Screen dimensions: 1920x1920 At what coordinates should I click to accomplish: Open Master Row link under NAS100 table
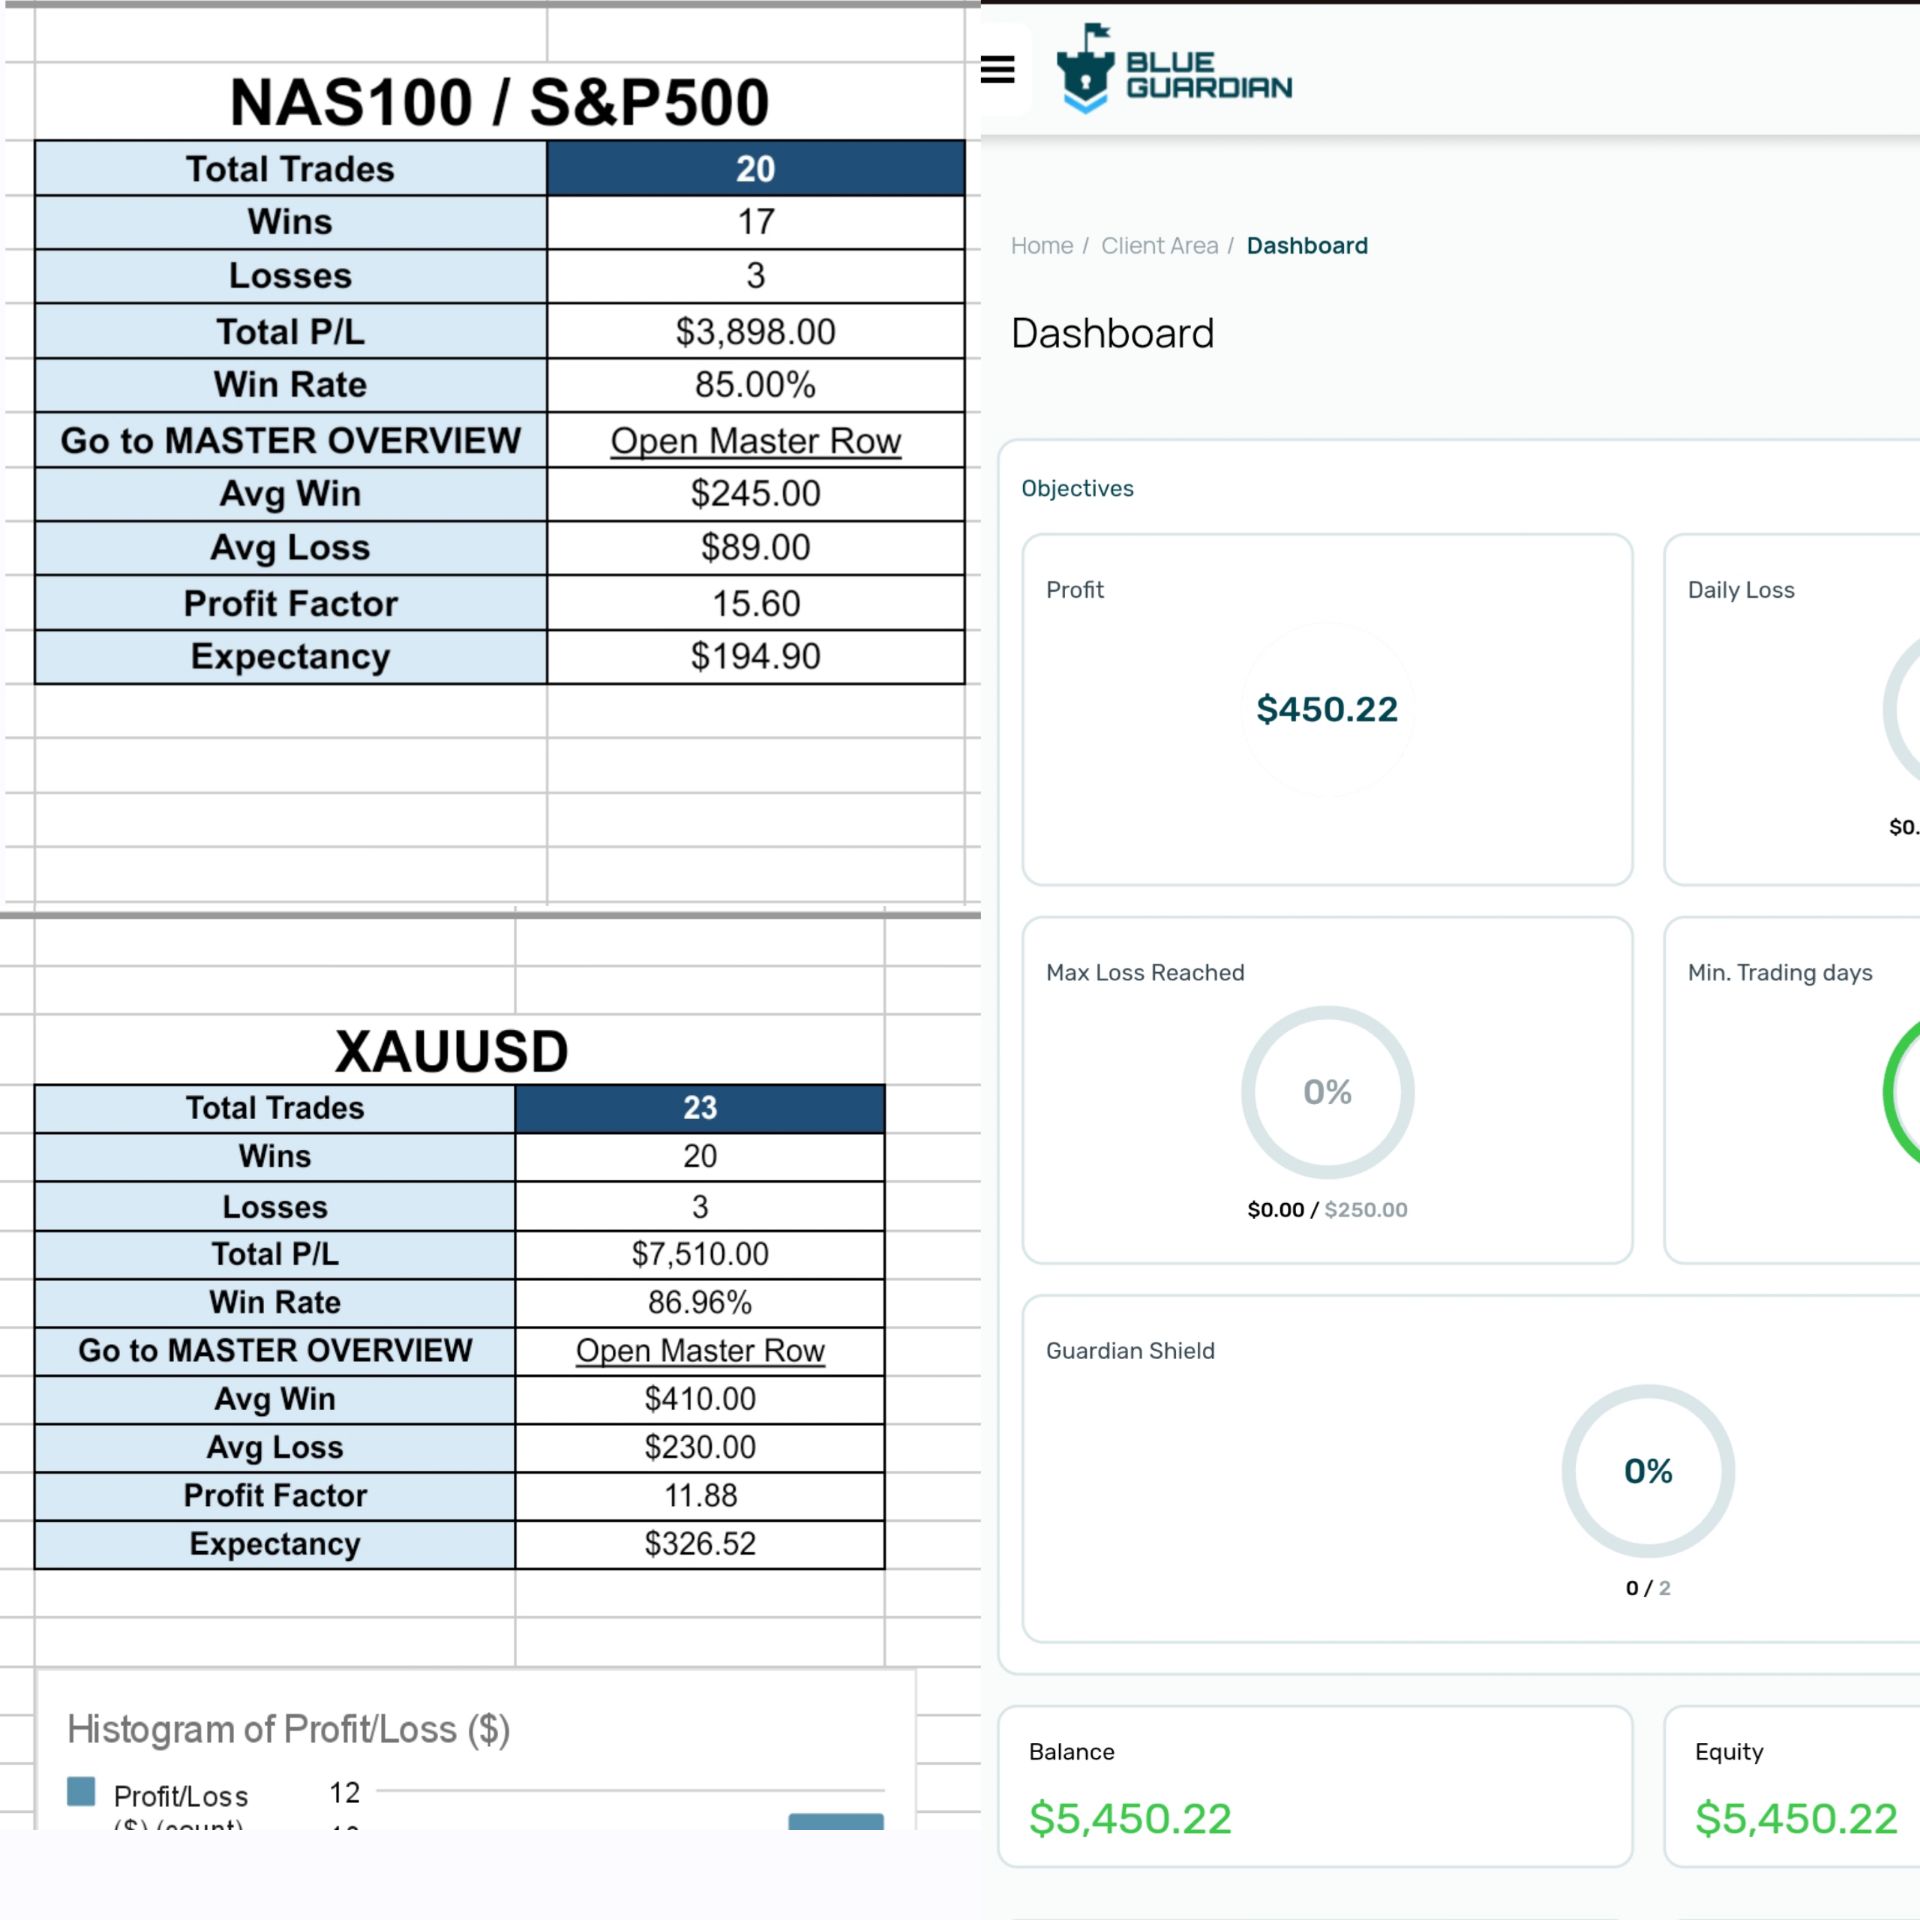click(756, 441)
